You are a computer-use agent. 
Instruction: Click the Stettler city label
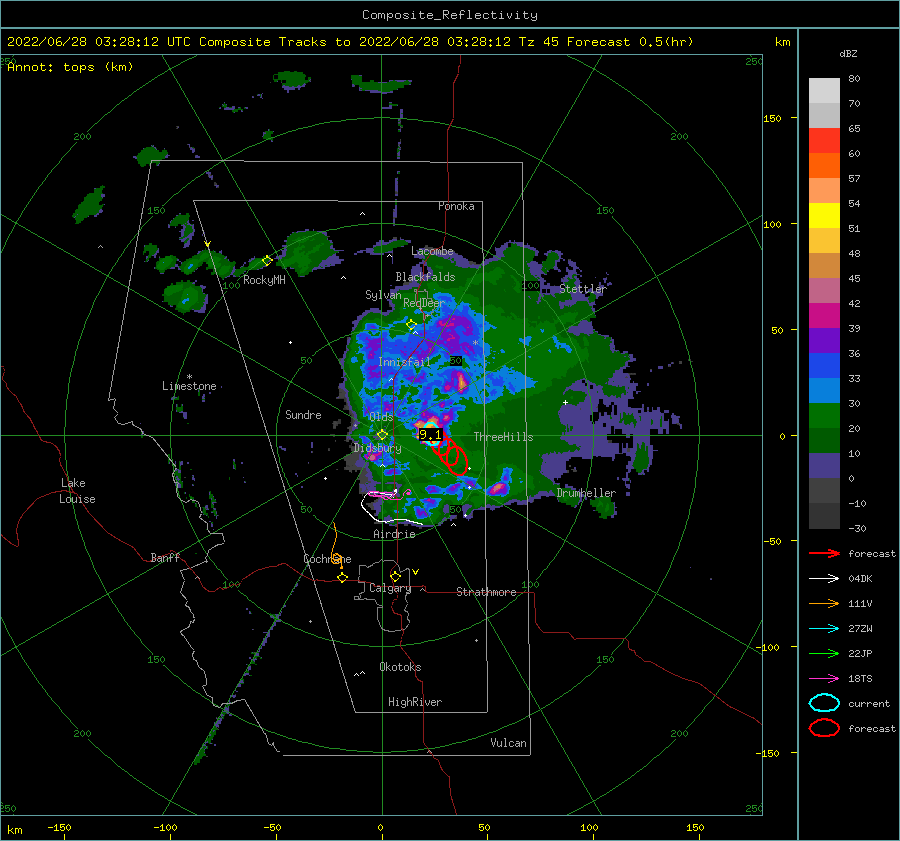click(x=583, y=289)
